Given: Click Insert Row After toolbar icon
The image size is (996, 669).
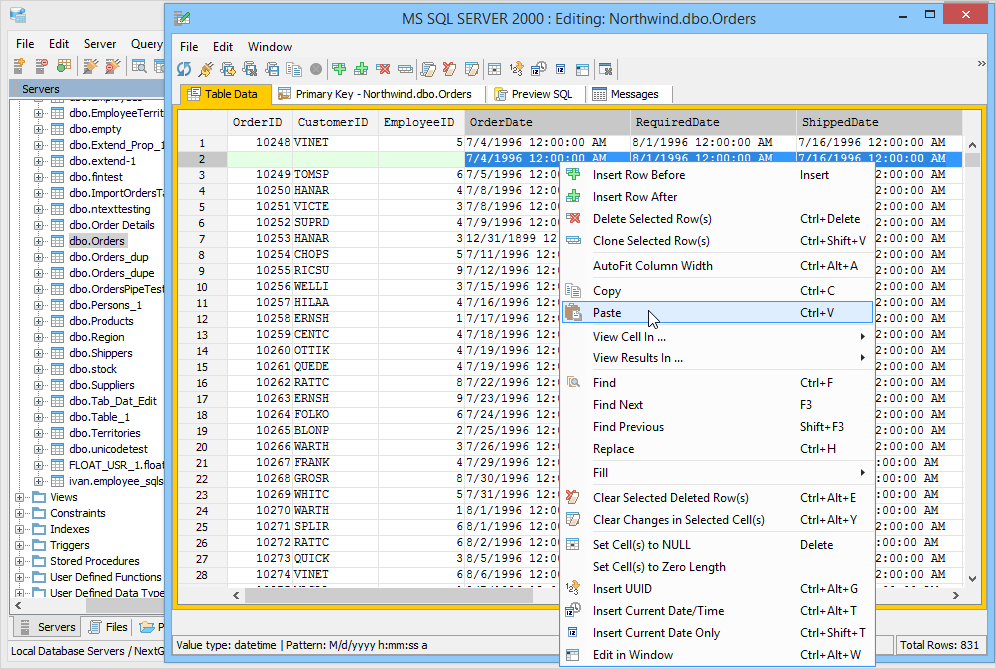Looking at the screenshot, I should pyautogui.click(x=361, y=69).
